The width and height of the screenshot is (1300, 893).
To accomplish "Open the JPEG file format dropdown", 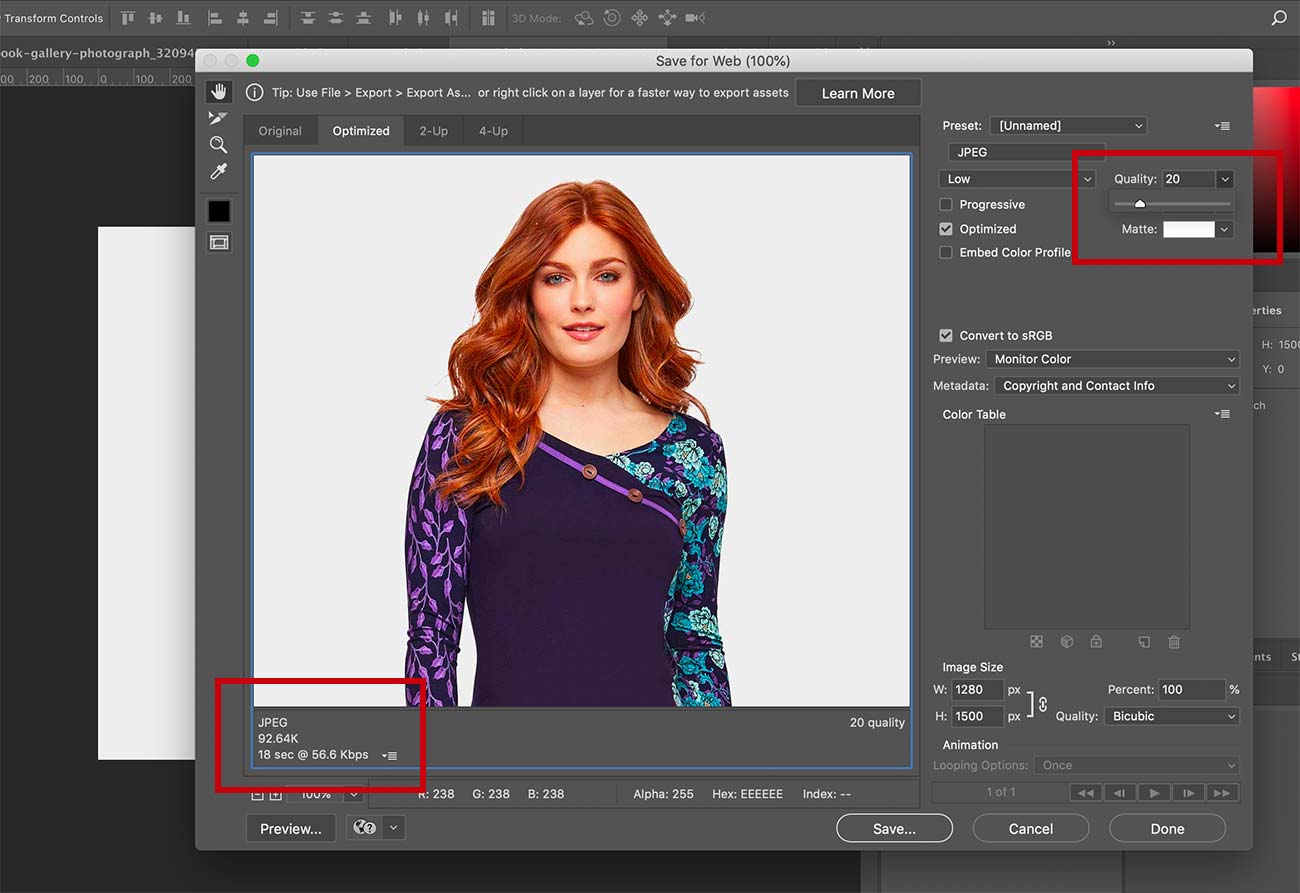I will (1026, 153).
